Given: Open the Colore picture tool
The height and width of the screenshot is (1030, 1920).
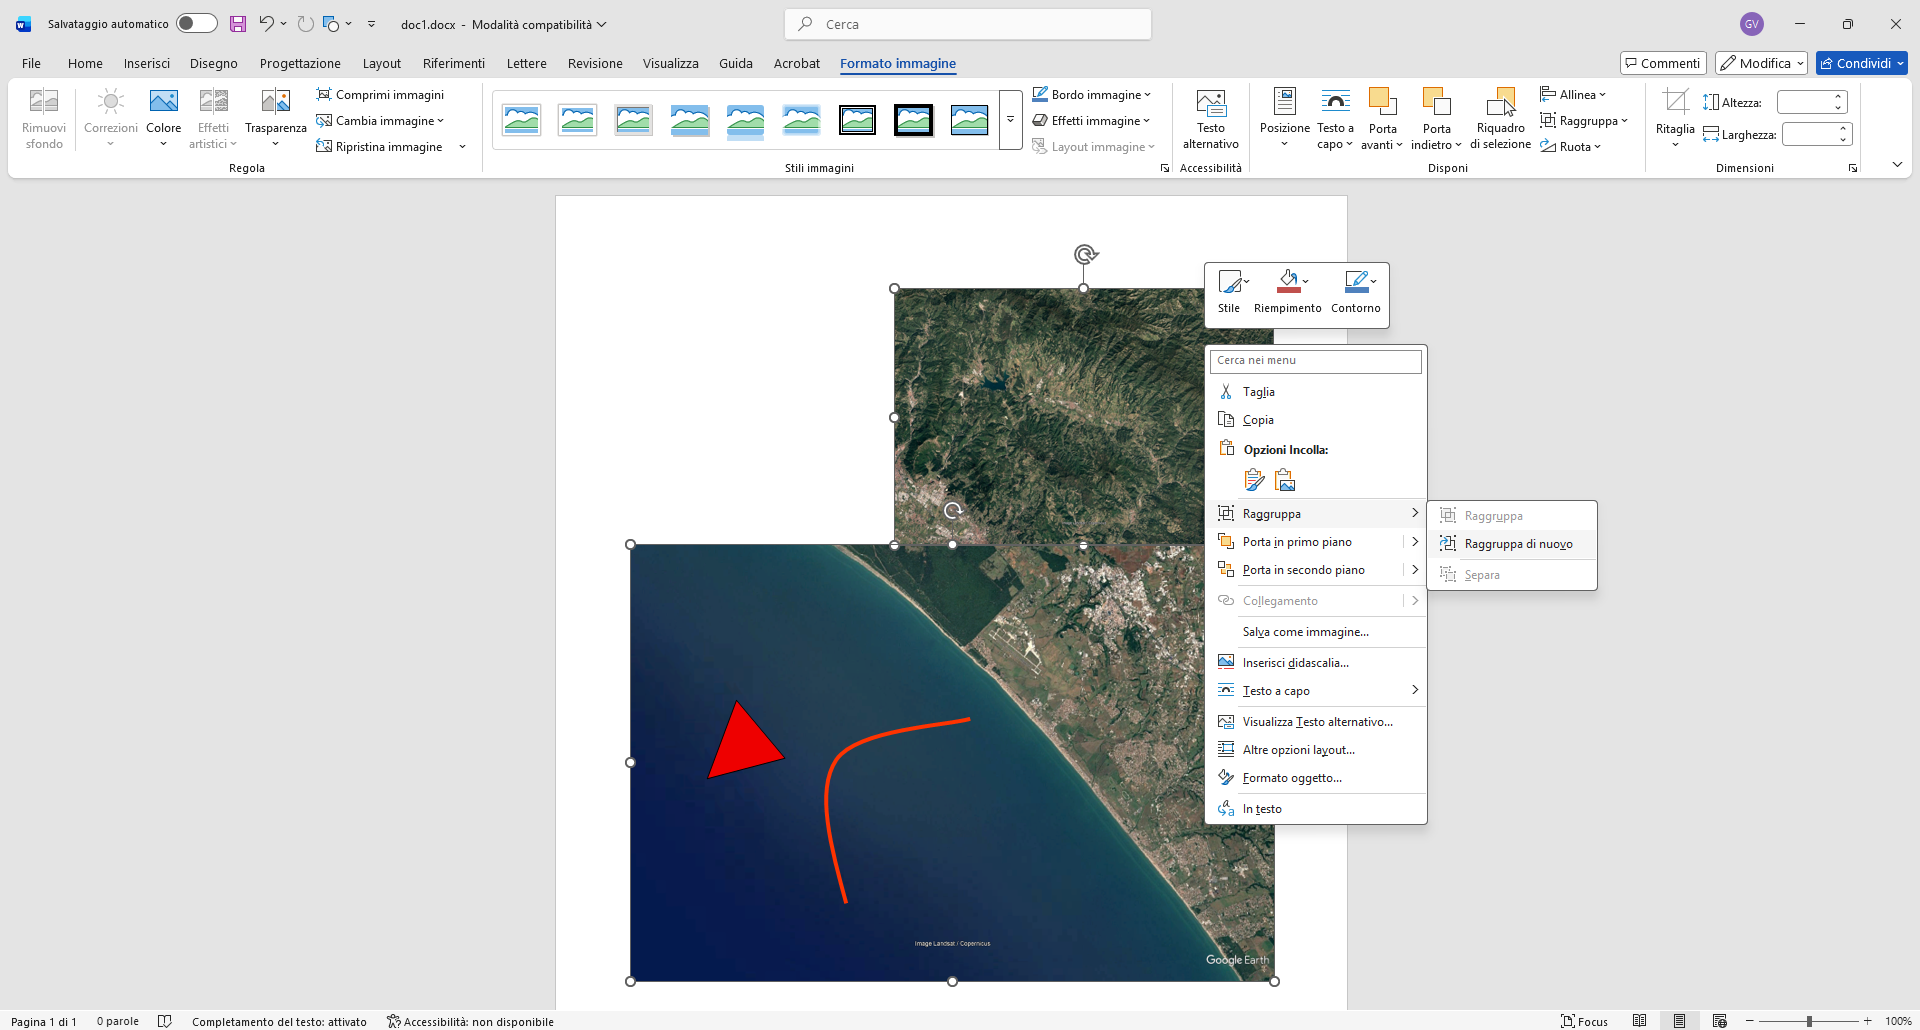Looking at the screenshot, I should pos(164,118).
